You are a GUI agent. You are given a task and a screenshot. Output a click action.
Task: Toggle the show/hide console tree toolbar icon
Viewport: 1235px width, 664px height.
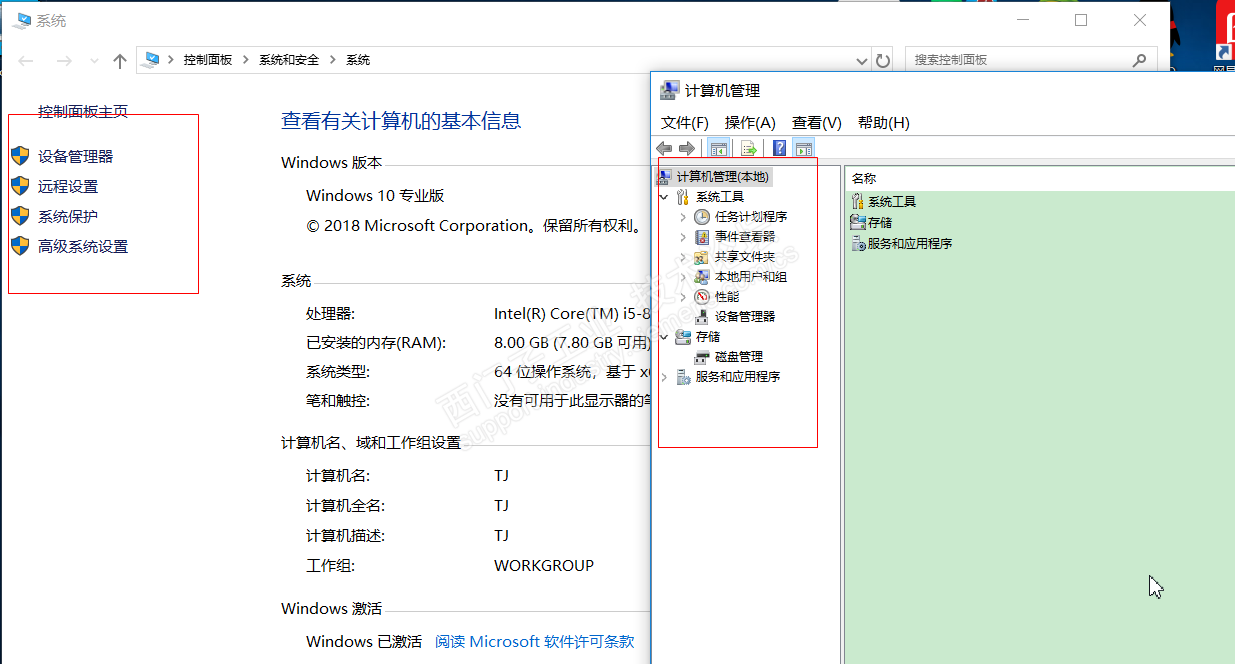(x=718, y=149)
